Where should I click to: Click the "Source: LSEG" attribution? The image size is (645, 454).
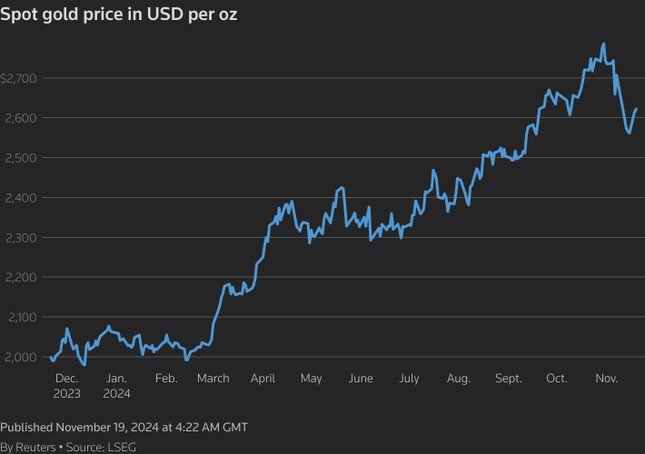[x=101, y=446]
